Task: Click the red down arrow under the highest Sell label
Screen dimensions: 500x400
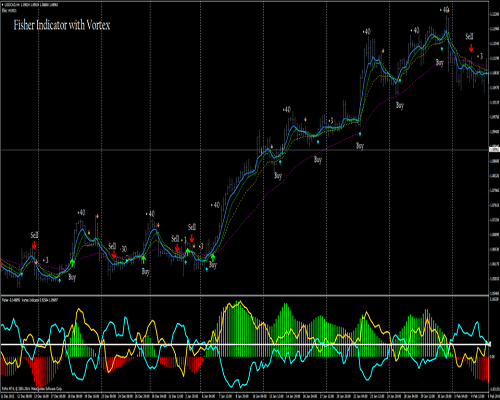Action: (192, 238)
